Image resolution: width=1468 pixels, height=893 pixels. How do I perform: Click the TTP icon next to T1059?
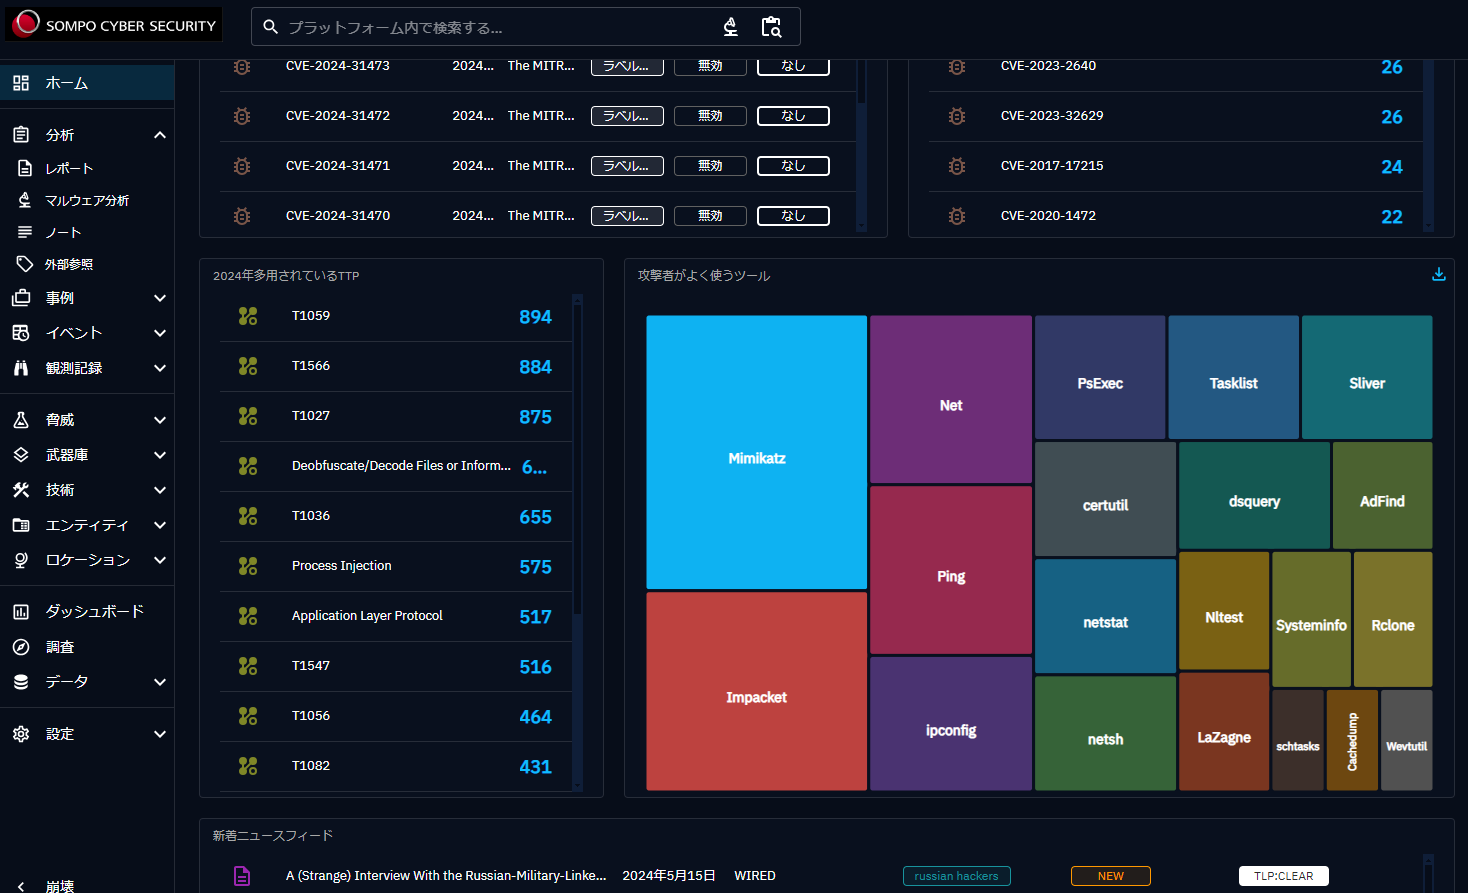coord(248,316)
